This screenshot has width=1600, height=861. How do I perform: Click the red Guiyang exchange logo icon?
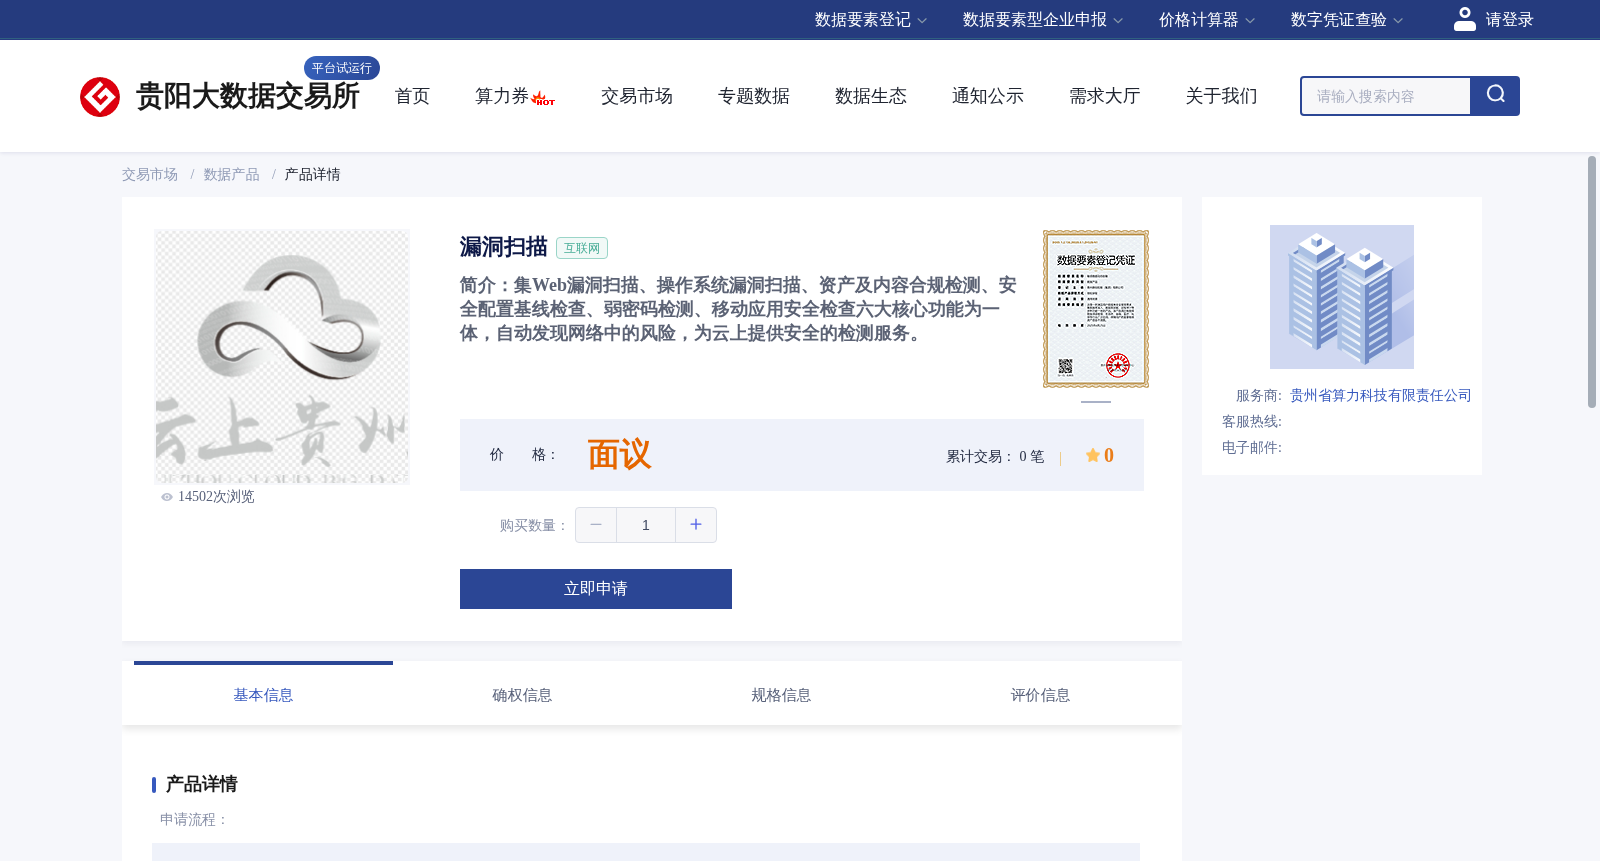coord(100,97)
